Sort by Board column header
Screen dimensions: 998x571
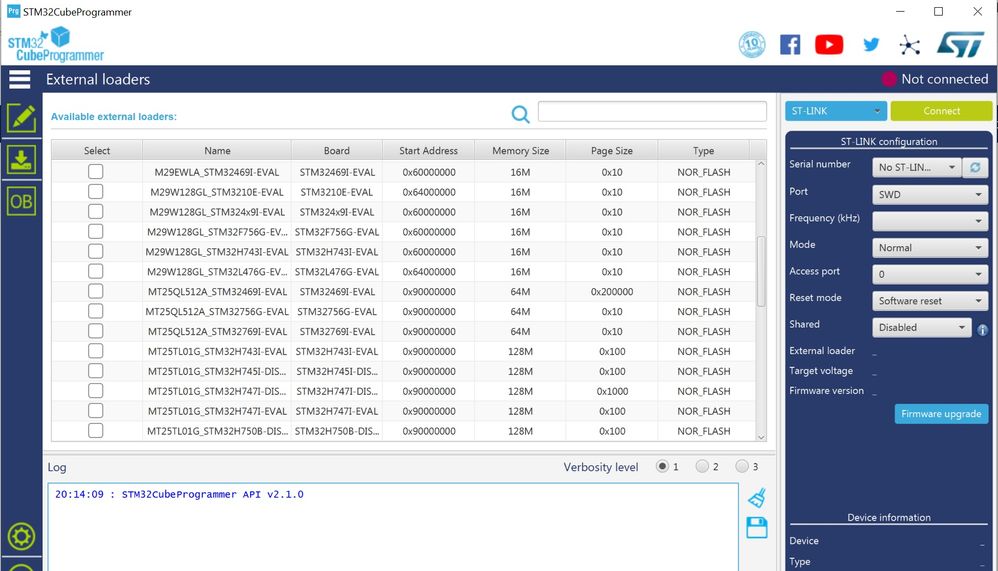[337, 150]
